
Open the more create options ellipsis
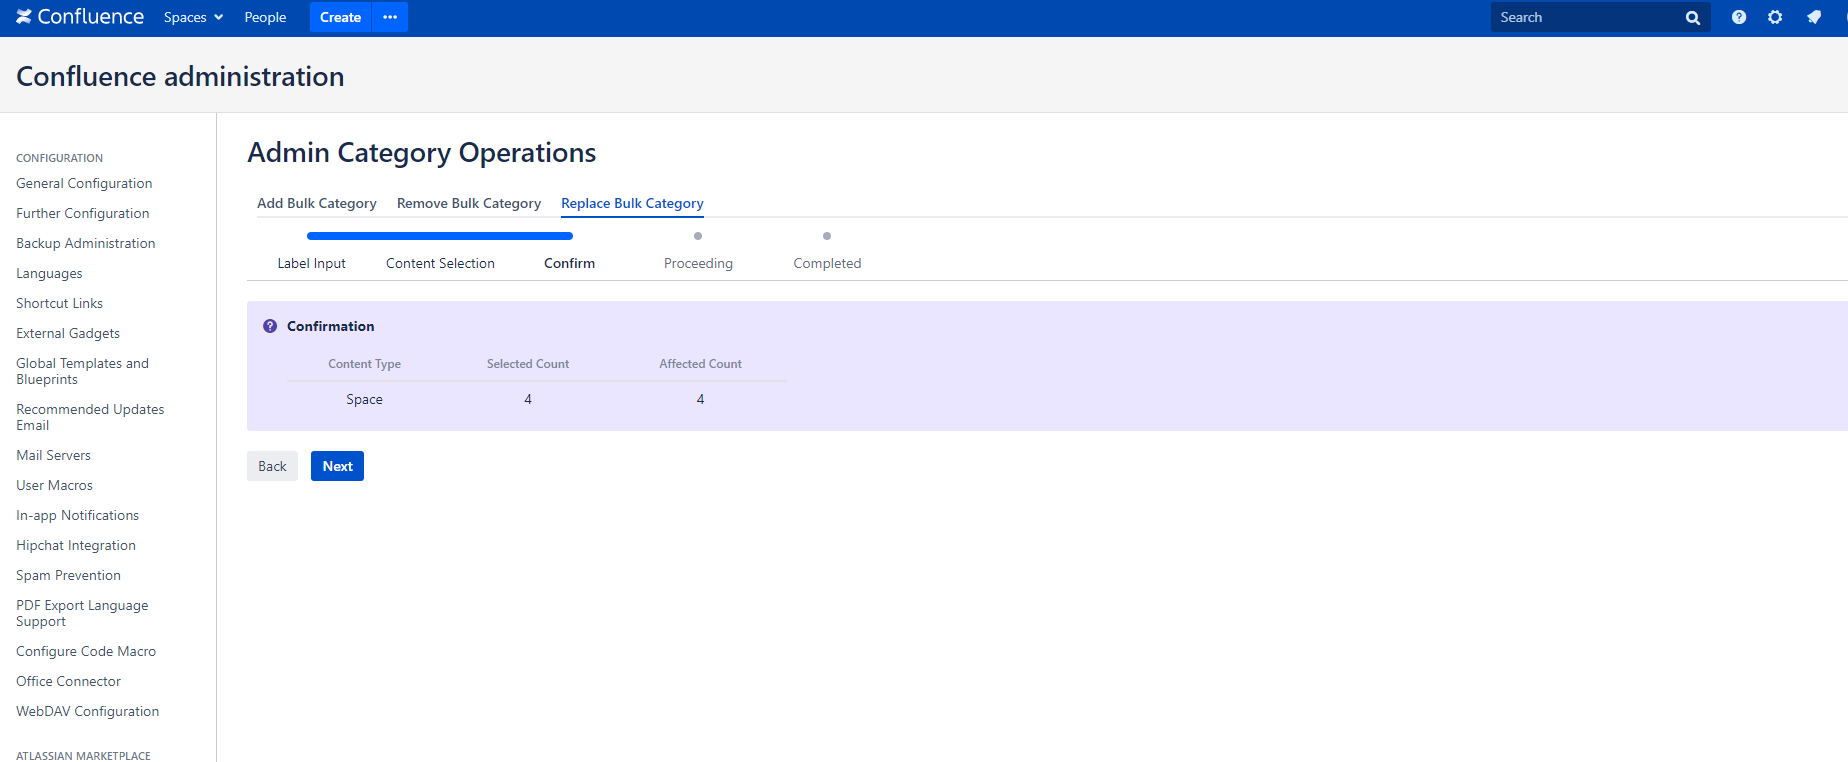[390, 17]
